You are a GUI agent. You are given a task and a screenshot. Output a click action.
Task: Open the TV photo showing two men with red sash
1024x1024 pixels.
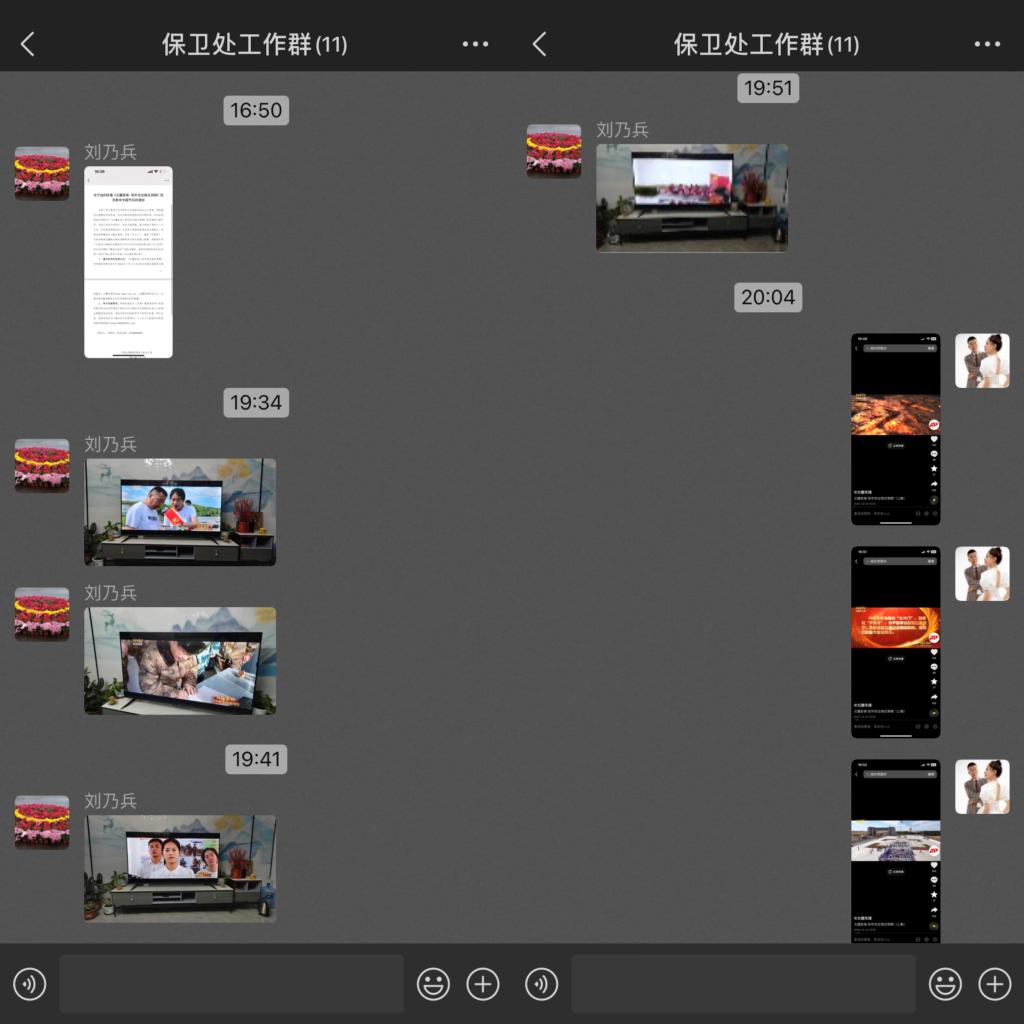point(180,512)
